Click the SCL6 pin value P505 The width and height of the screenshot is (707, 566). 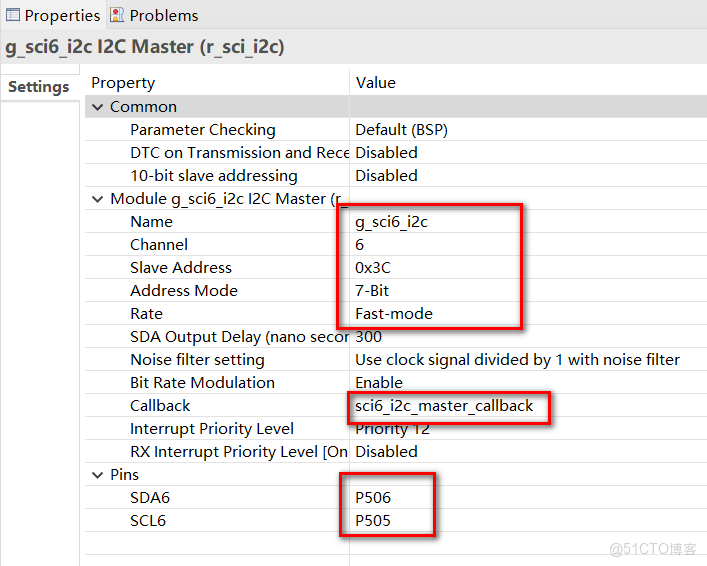tap(373, 521)
